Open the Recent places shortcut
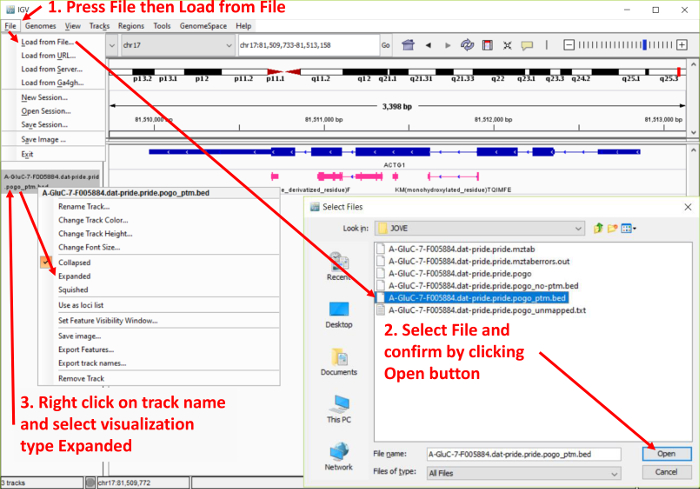Screen dimensions: 700x489 click(339, 266)
